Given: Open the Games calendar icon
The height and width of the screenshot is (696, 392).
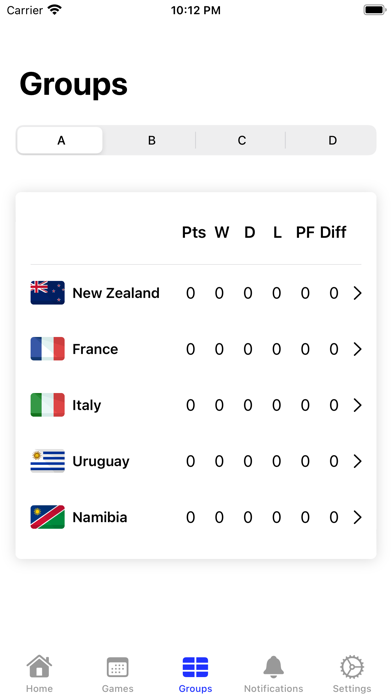Looking at the screenshot, I should point(118,667).
